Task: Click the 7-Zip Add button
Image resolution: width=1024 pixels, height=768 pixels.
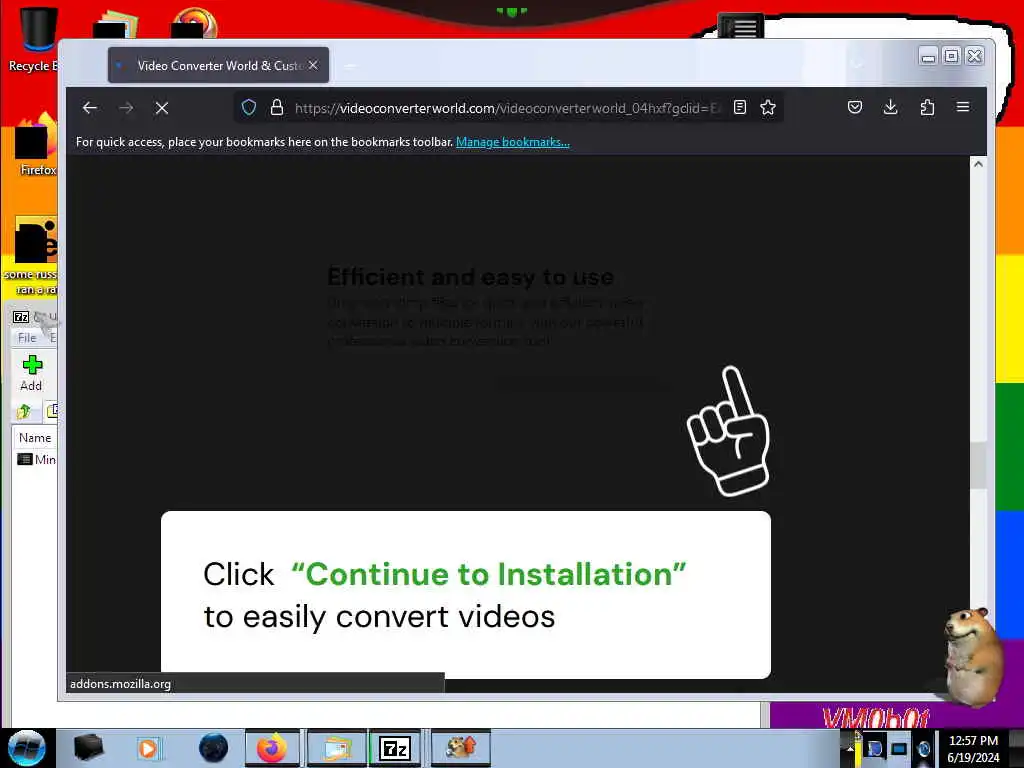Action: click(31, 373)
